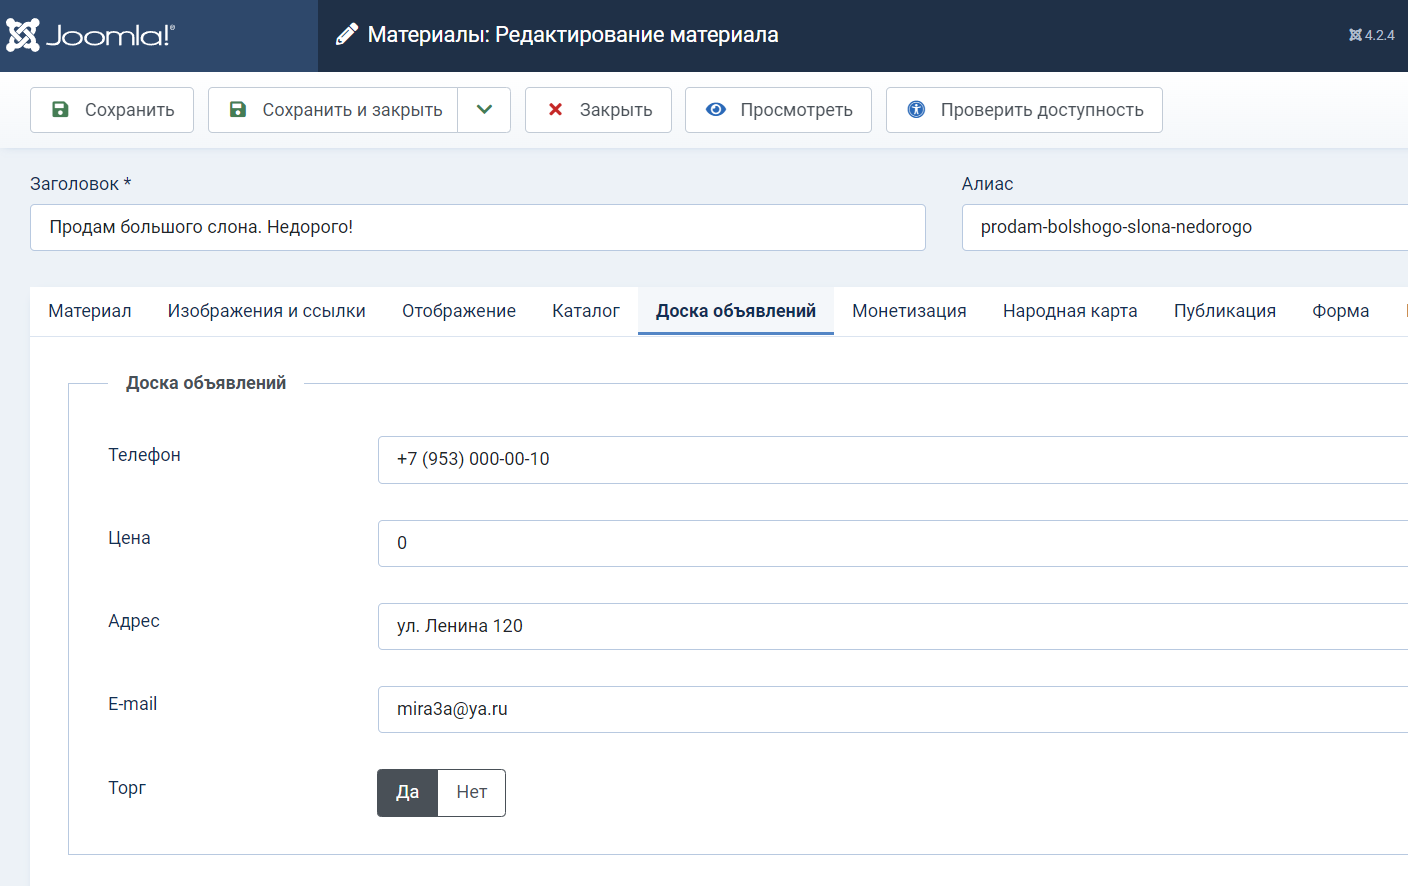Click into the Заголовок title field
Screen dimensions: 1408x886
point(477,228)
